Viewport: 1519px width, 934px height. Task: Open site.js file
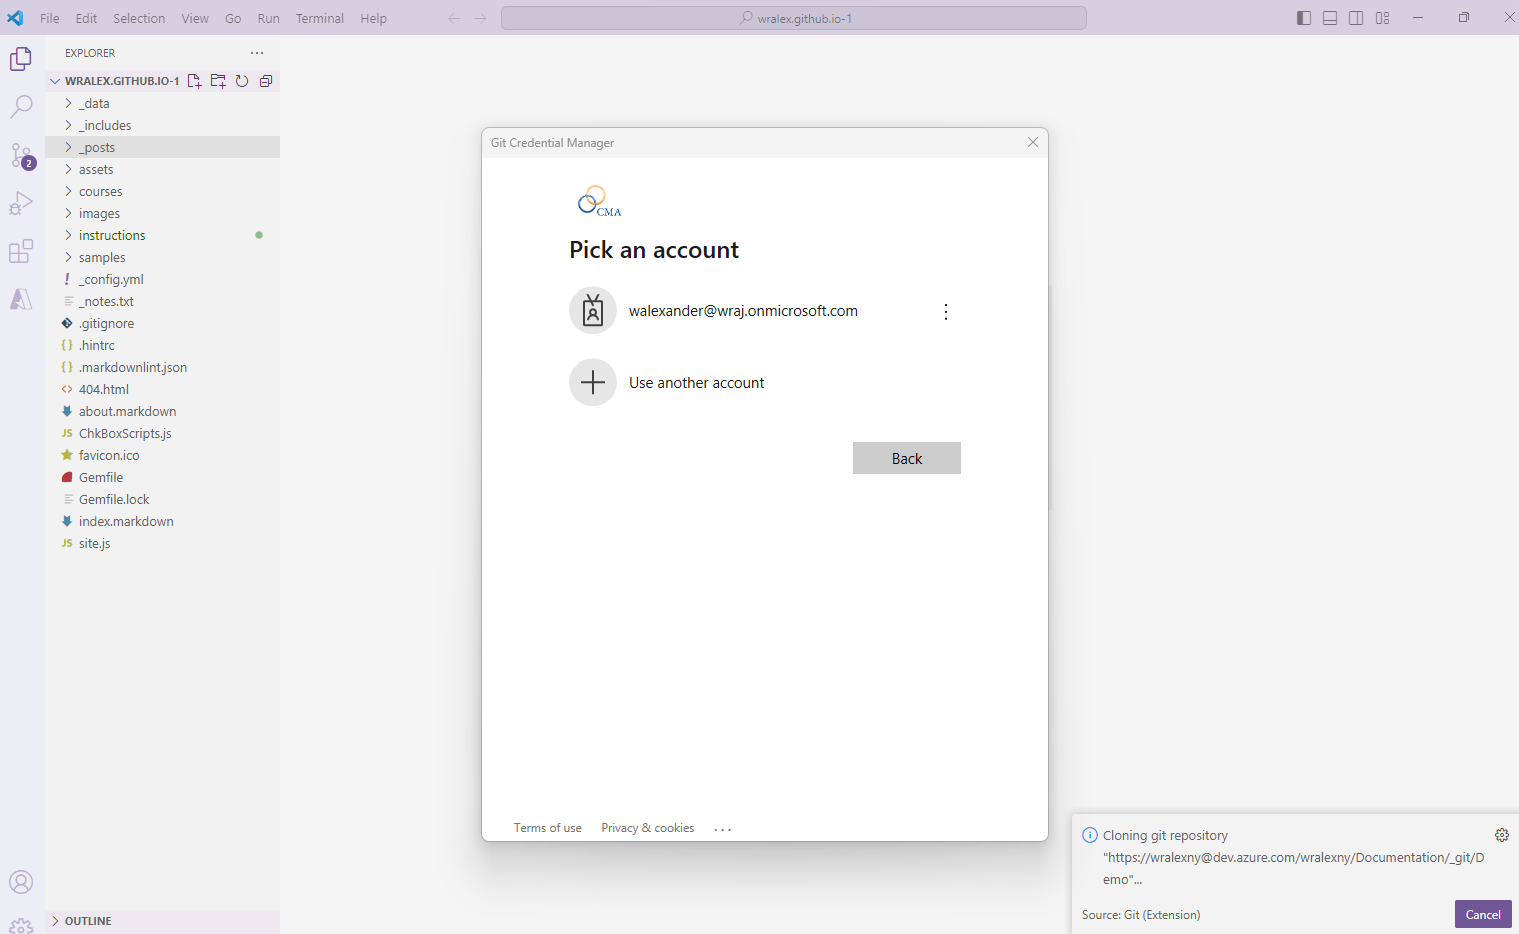pos(163,543)
